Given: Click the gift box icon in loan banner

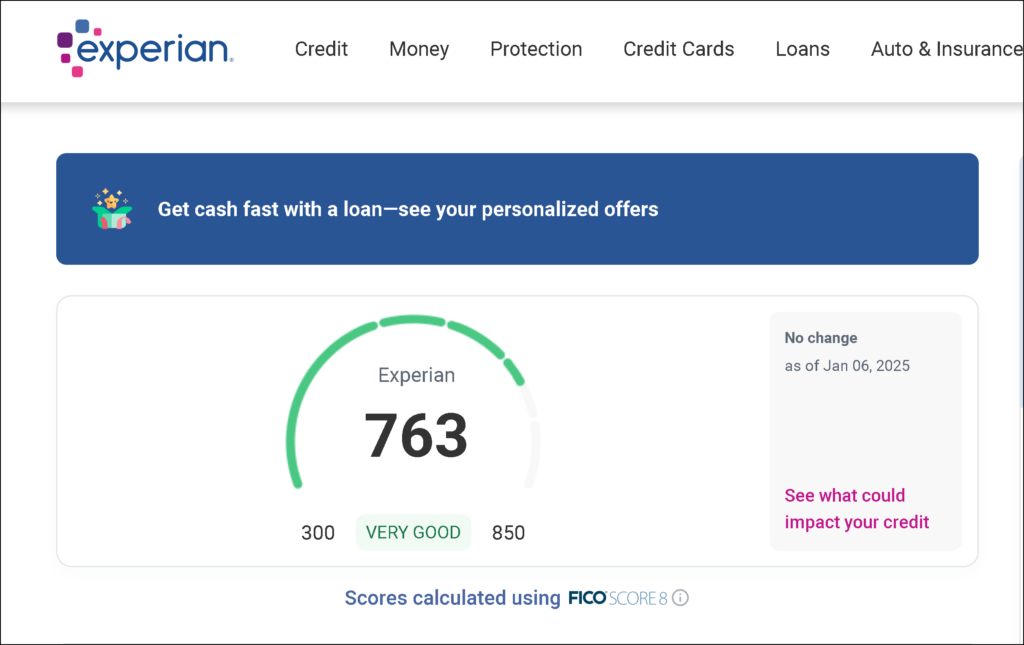Looking at the screenshot, I should tap(111, 209).
